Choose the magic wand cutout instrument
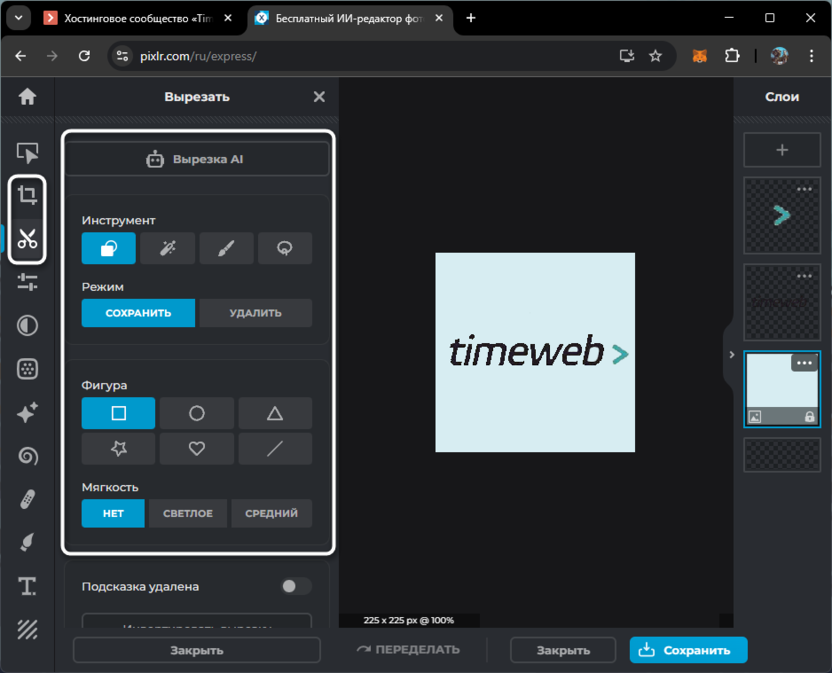 [168, 248]
